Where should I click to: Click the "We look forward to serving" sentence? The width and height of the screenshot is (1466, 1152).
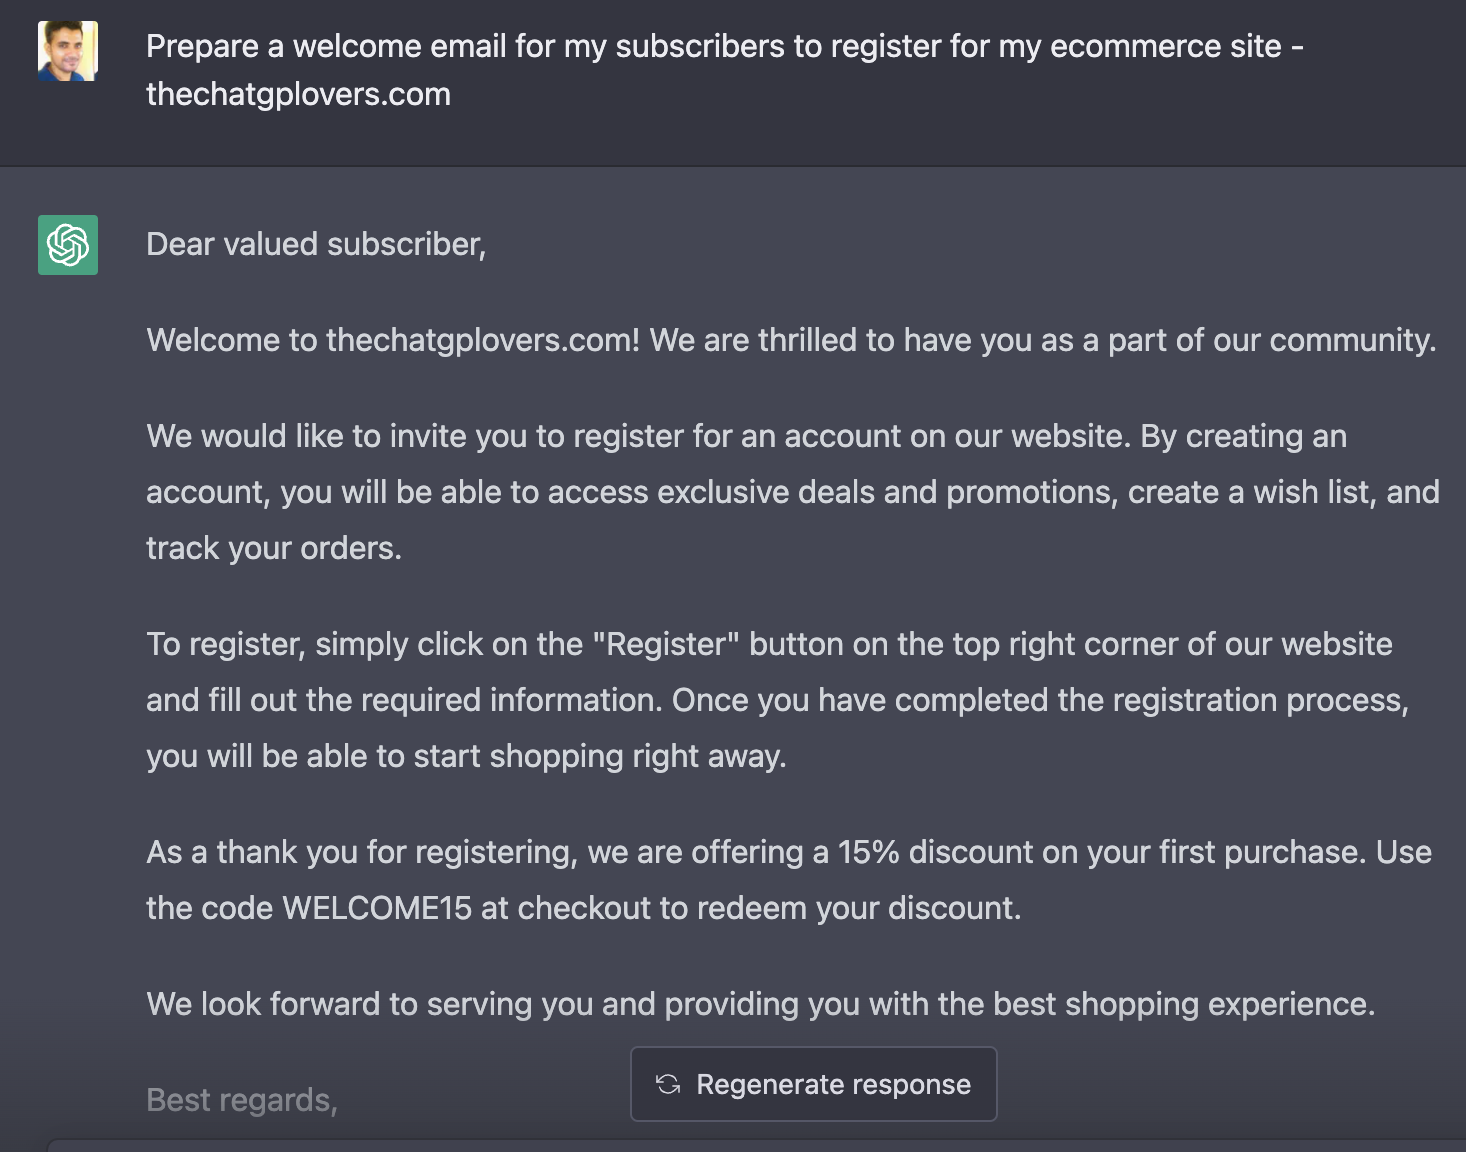(x=760, y=1005)
